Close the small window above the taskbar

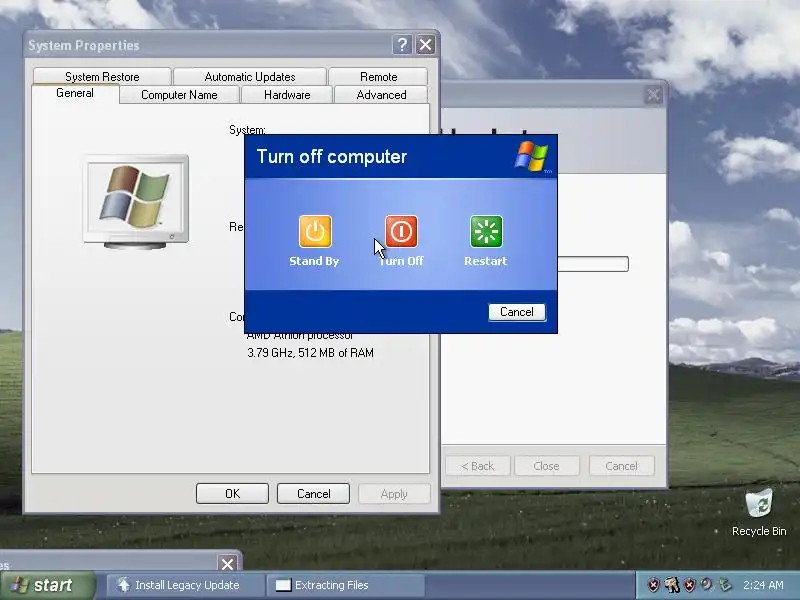tap(228, 564)
